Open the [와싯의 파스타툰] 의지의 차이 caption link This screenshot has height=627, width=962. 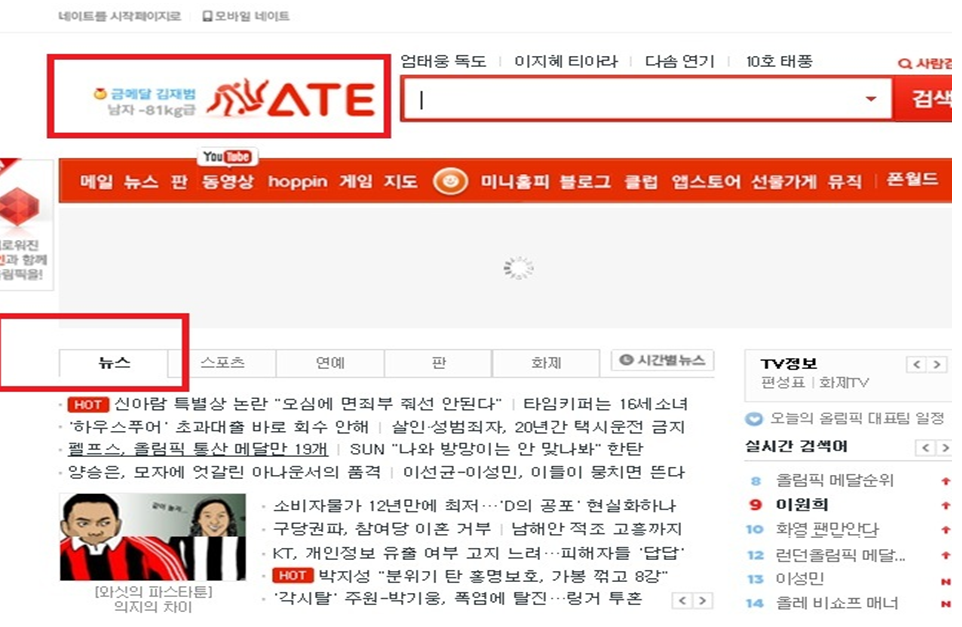coord(153,599)
